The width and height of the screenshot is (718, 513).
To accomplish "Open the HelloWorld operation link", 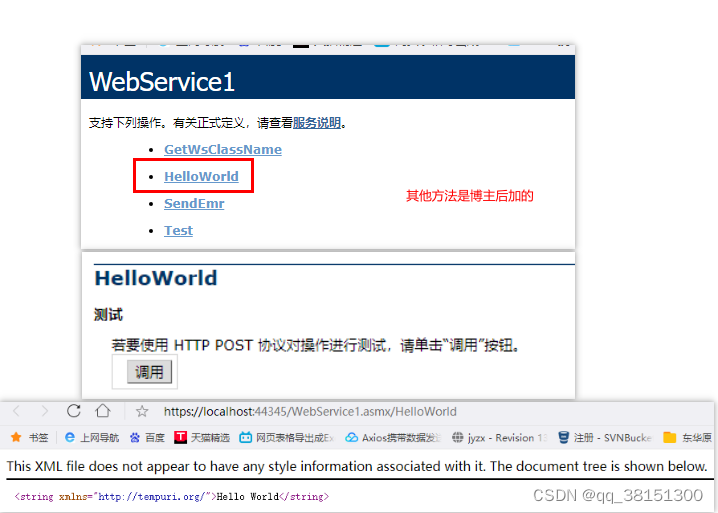I will [x=201, y=176].
